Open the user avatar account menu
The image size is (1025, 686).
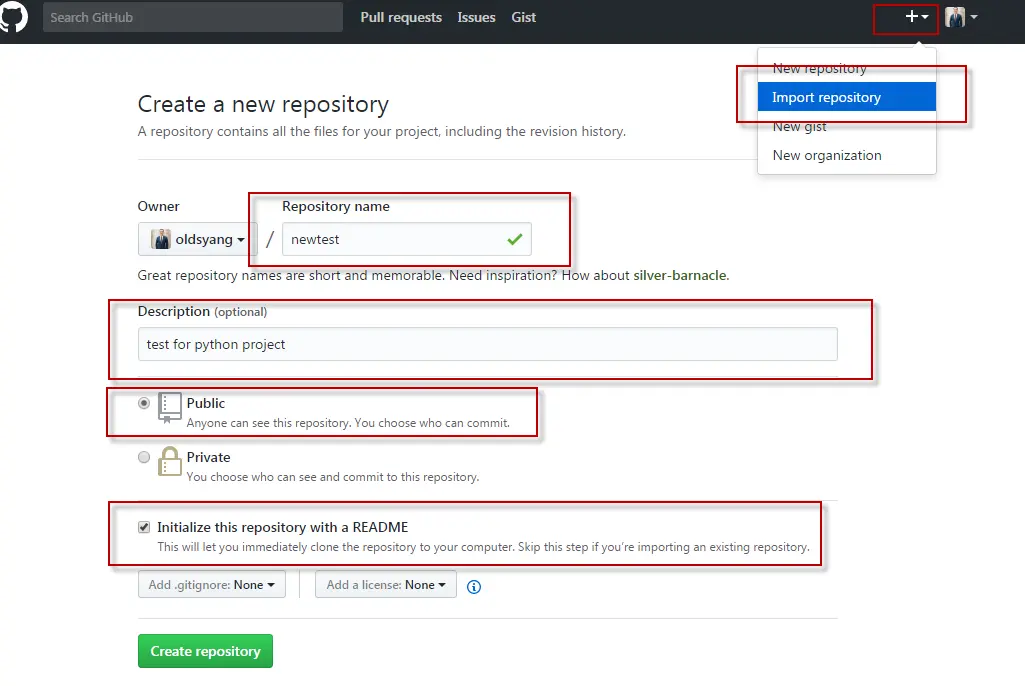[x=961, y=17]
